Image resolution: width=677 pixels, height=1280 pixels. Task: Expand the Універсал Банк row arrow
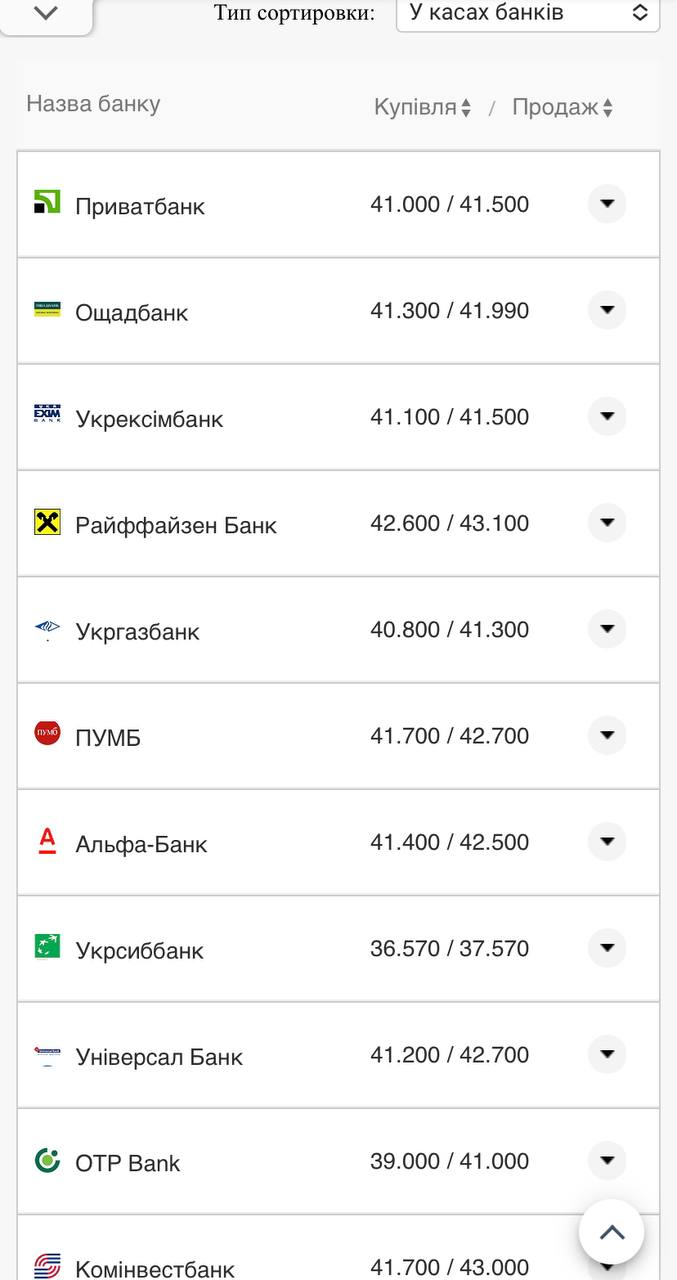click(606, 1054)
